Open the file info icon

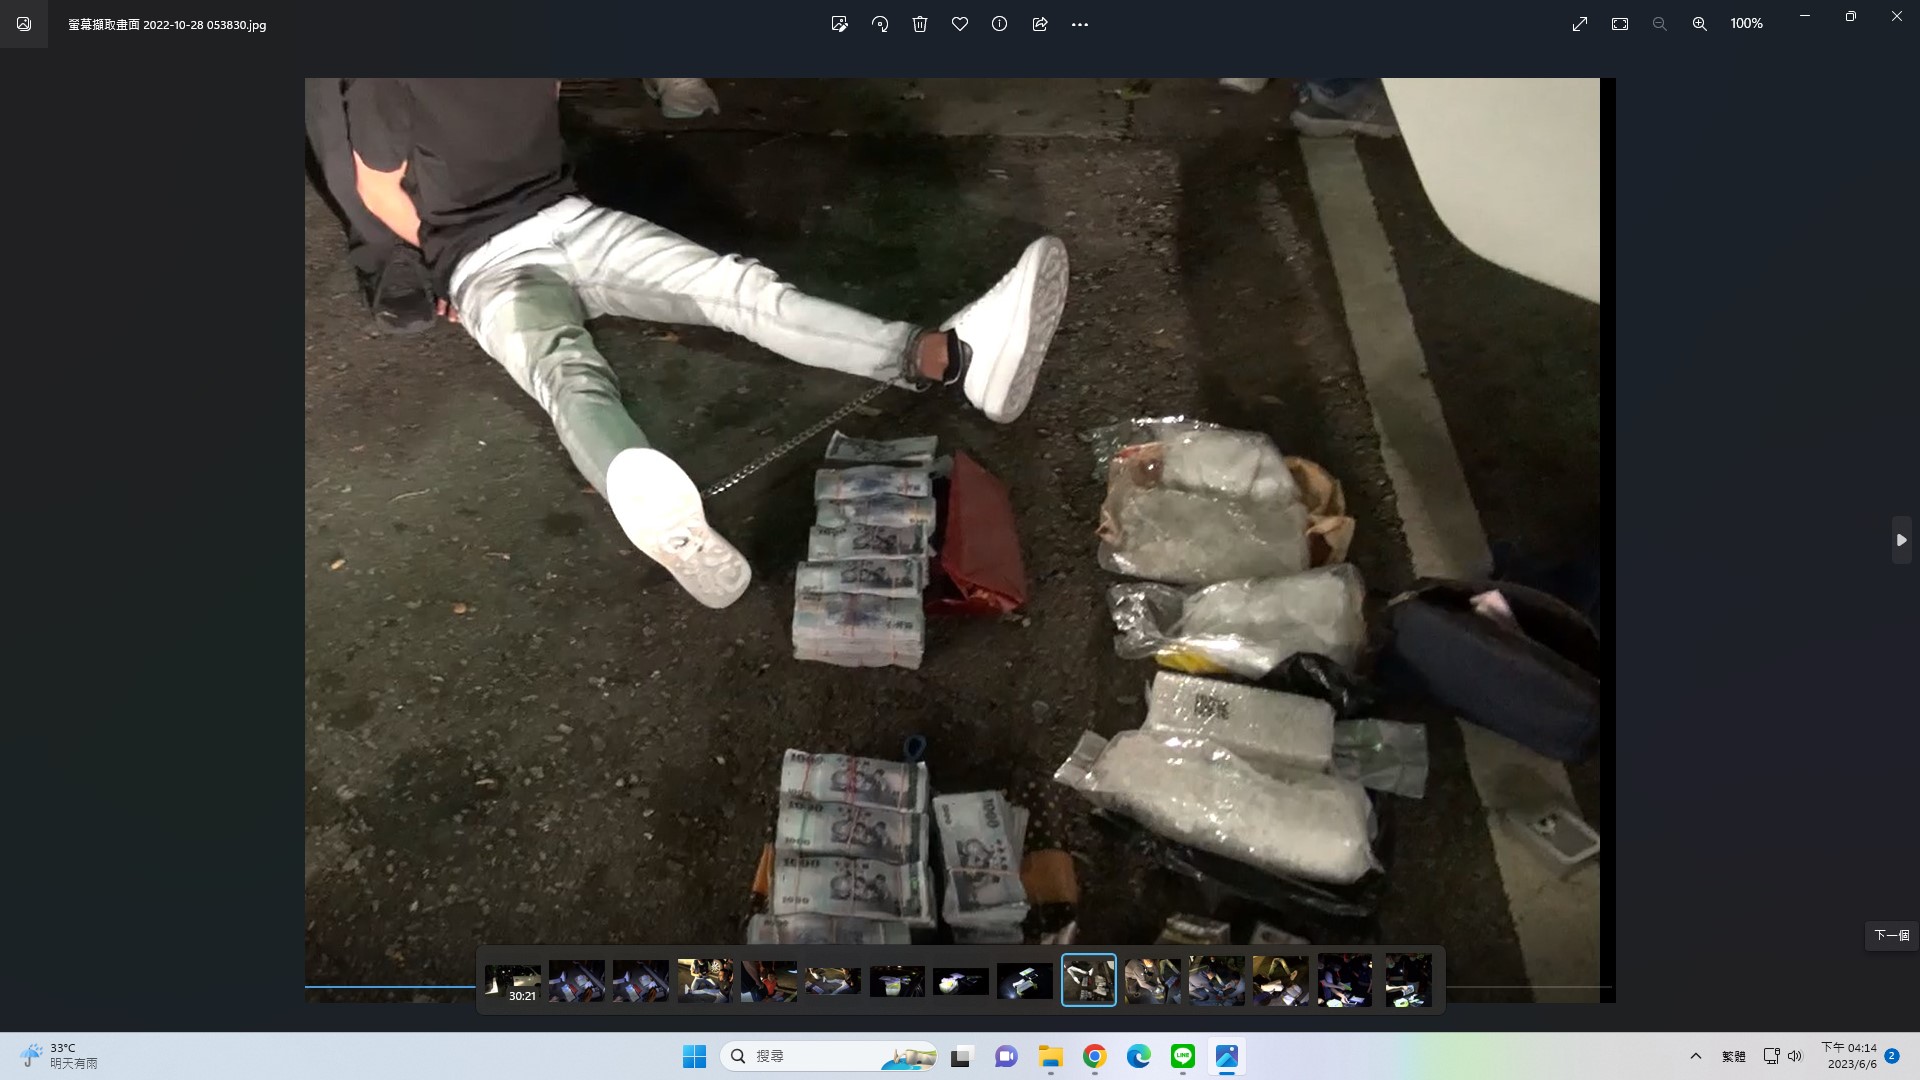pos(999,24)
